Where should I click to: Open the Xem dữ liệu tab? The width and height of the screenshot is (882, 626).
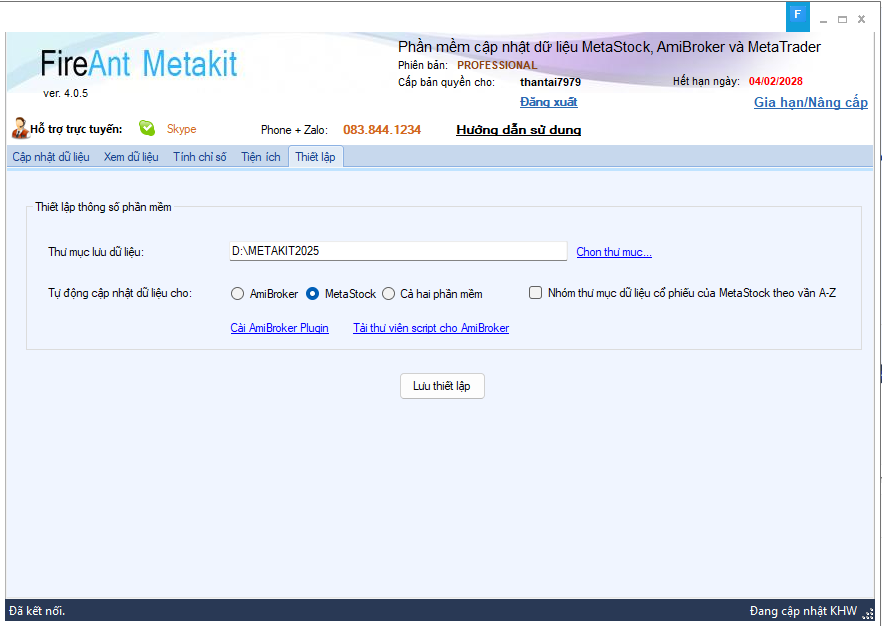(x=131, y=157)
